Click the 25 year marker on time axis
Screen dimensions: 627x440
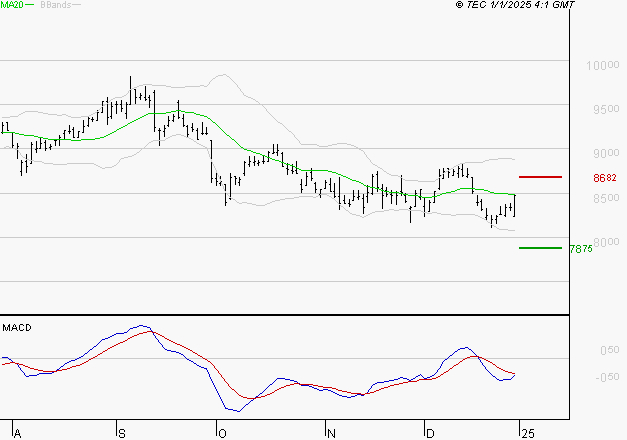point(528,434)
